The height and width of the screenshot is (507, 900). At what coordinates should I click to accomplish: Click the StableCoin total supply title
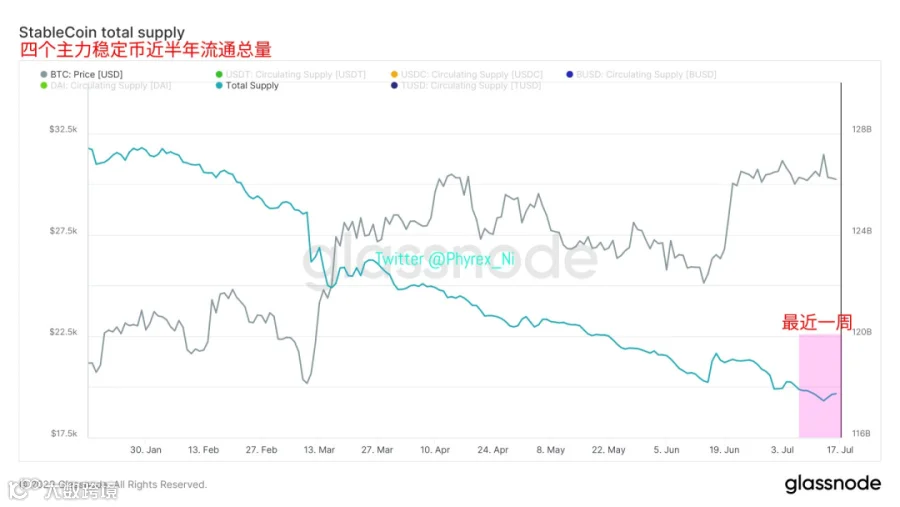tap(102, 32)
